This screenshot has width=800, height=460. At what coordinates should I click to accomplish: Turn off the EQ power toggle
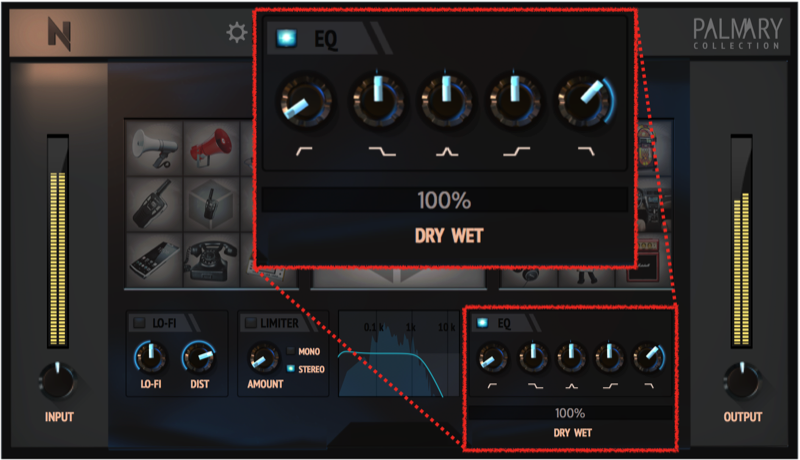point(482,323)
